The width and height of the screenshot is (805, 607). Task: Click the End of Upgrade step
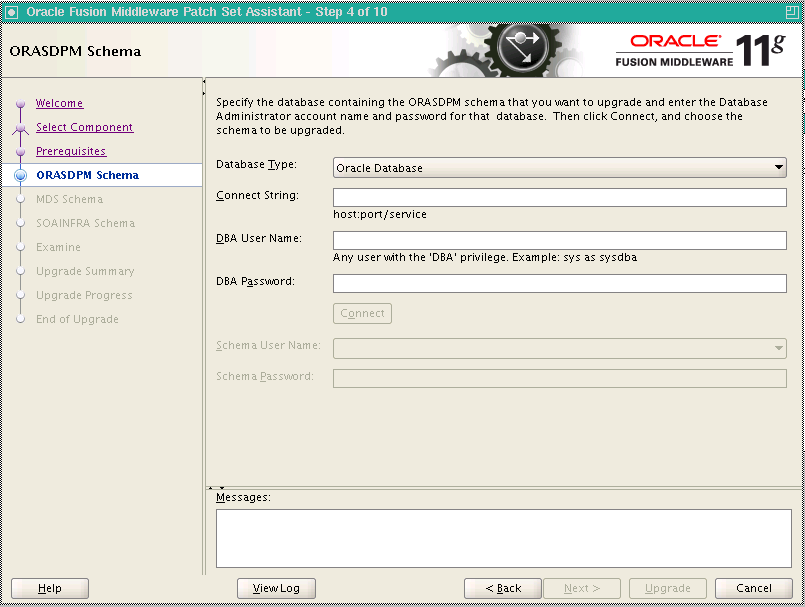77,319
